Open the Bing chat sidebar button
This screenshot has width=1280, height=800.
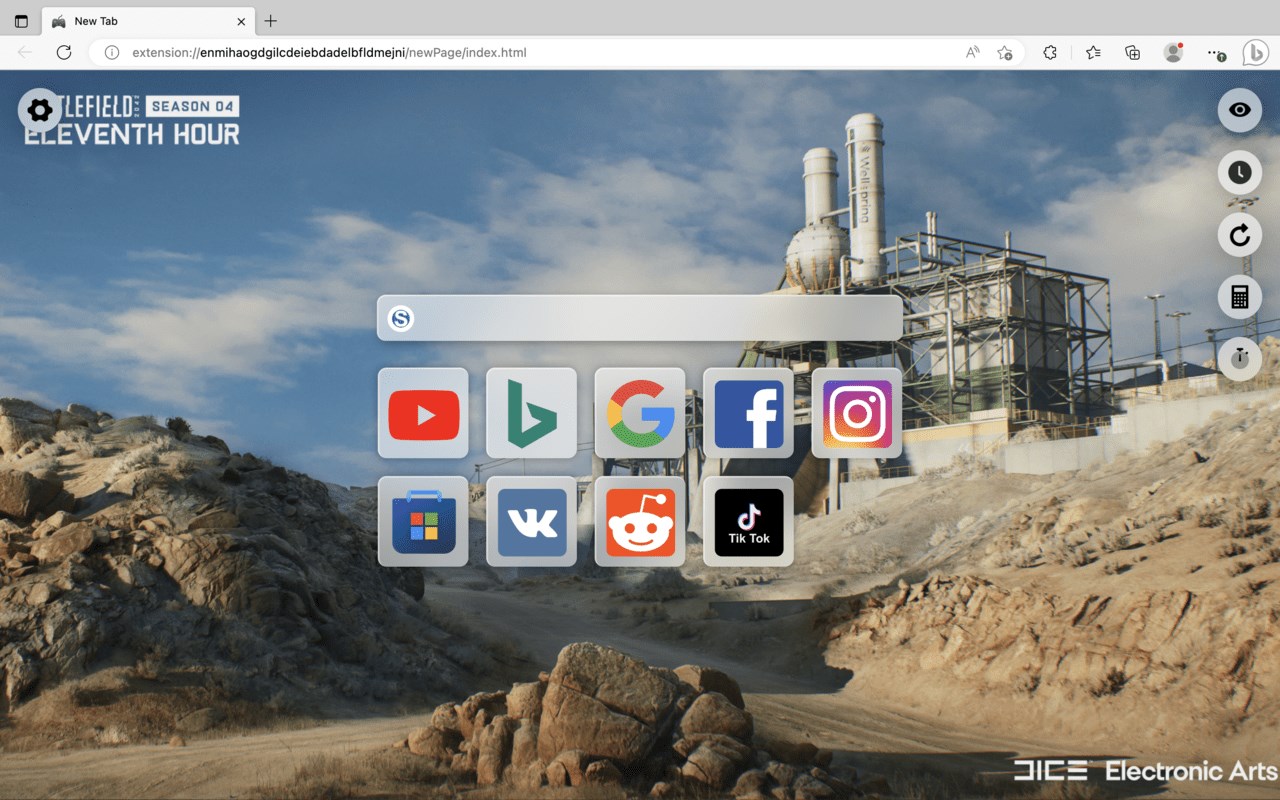(1256, 53)
